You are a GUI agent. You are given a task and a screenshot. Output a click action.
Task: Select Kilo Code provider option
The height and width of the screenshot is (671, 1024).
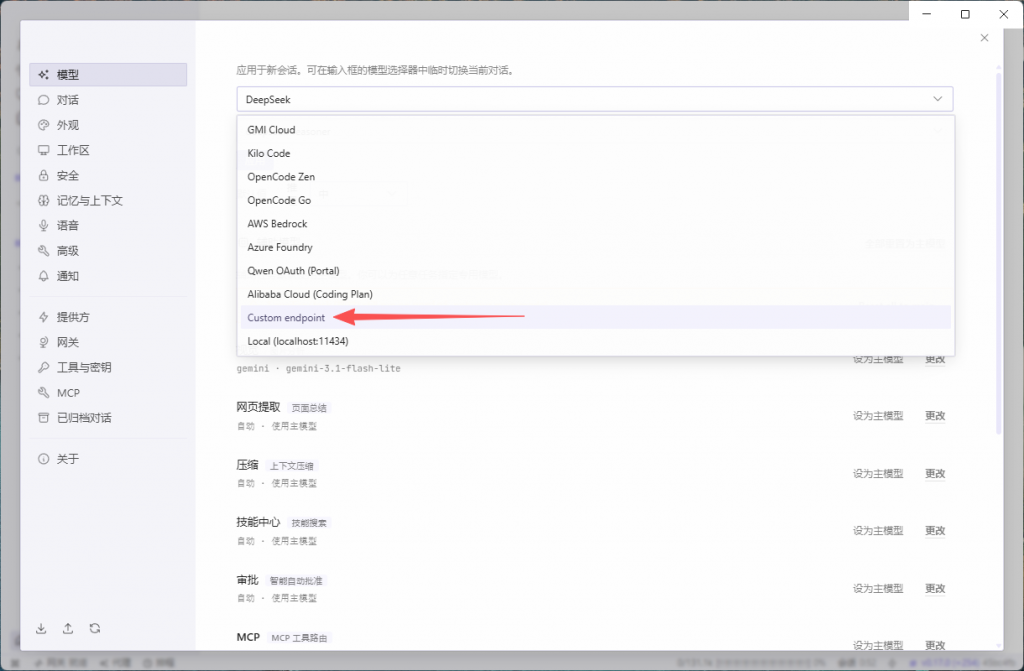(595, 153)
